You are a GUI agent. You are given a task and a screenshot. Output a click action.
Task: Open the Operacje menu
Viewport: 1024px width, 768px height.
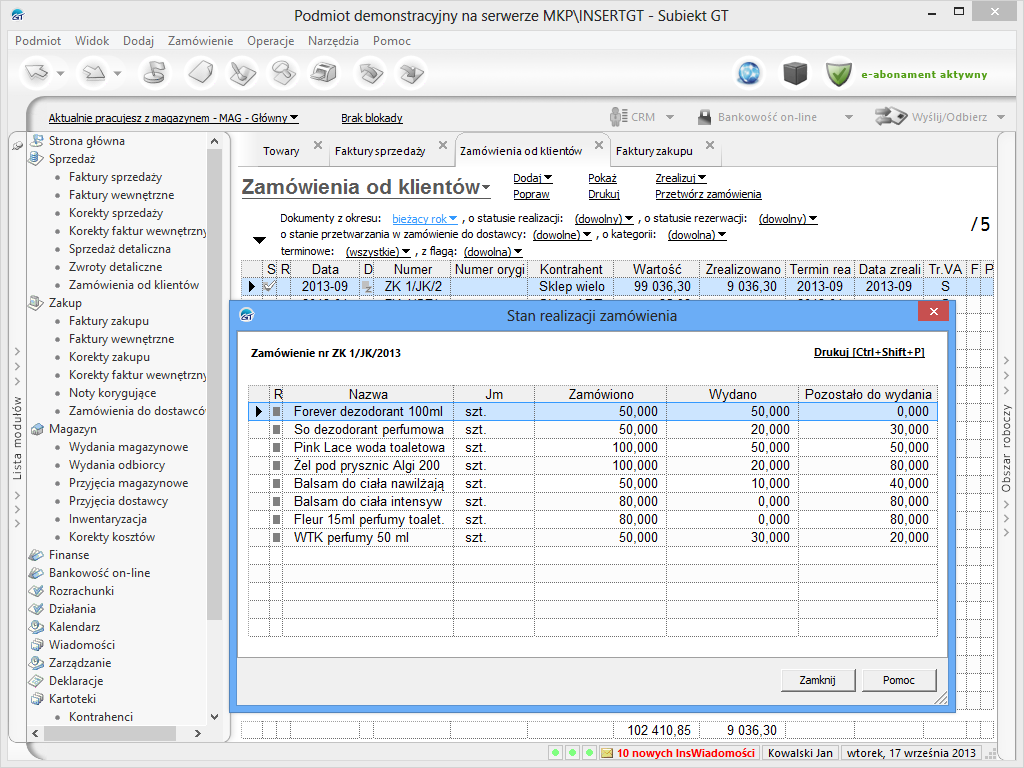270,41
